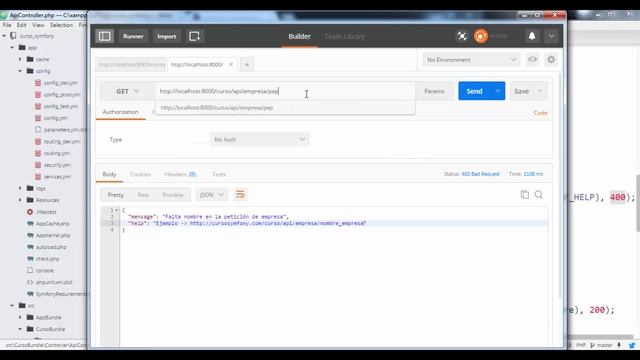
Task: Add a new request tab with plus
Action: 247,64
